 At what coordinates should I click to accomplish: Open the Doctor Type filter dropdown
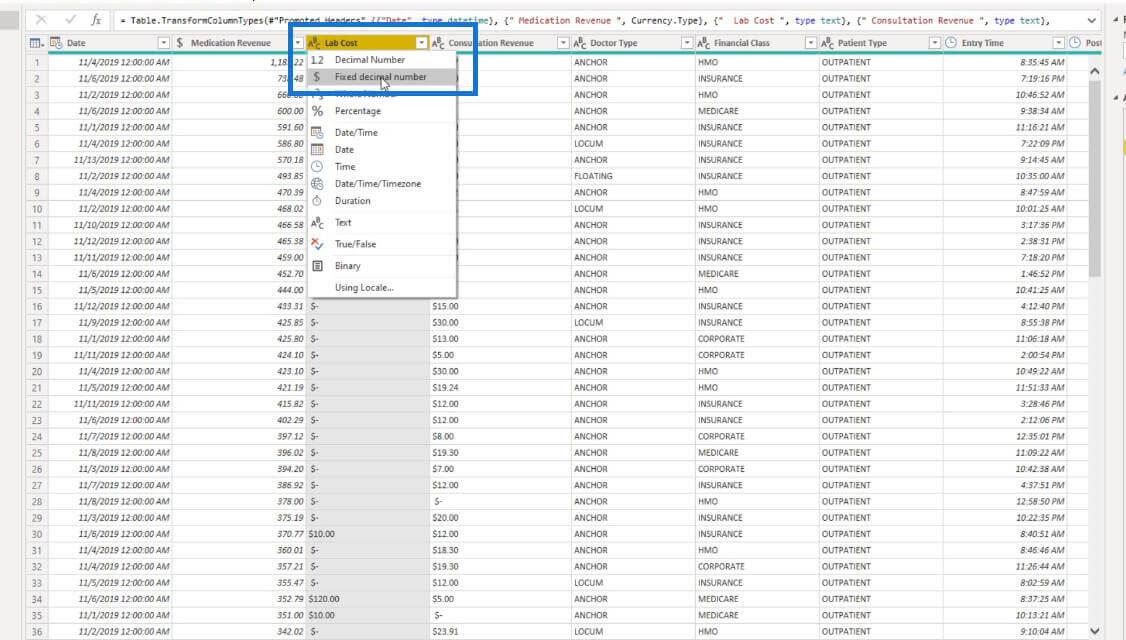pyautogui.click(x=687, y=43)
